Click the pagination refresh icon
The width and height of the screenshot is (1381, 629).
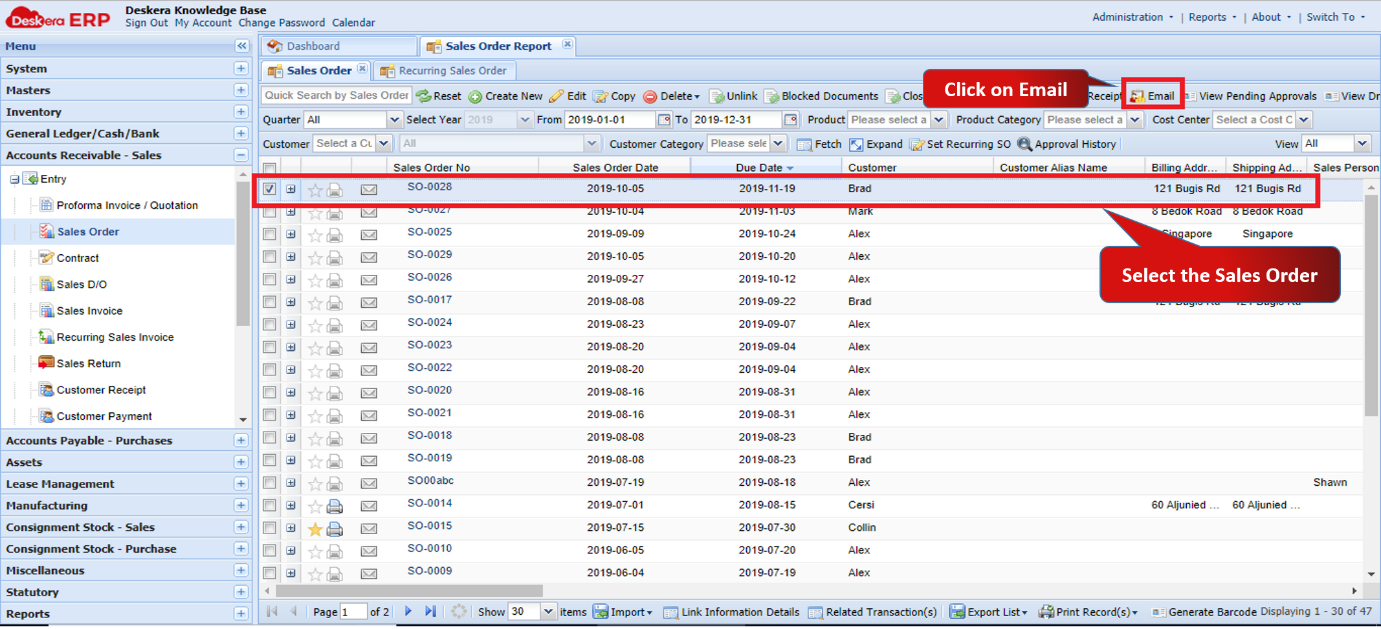459,611
